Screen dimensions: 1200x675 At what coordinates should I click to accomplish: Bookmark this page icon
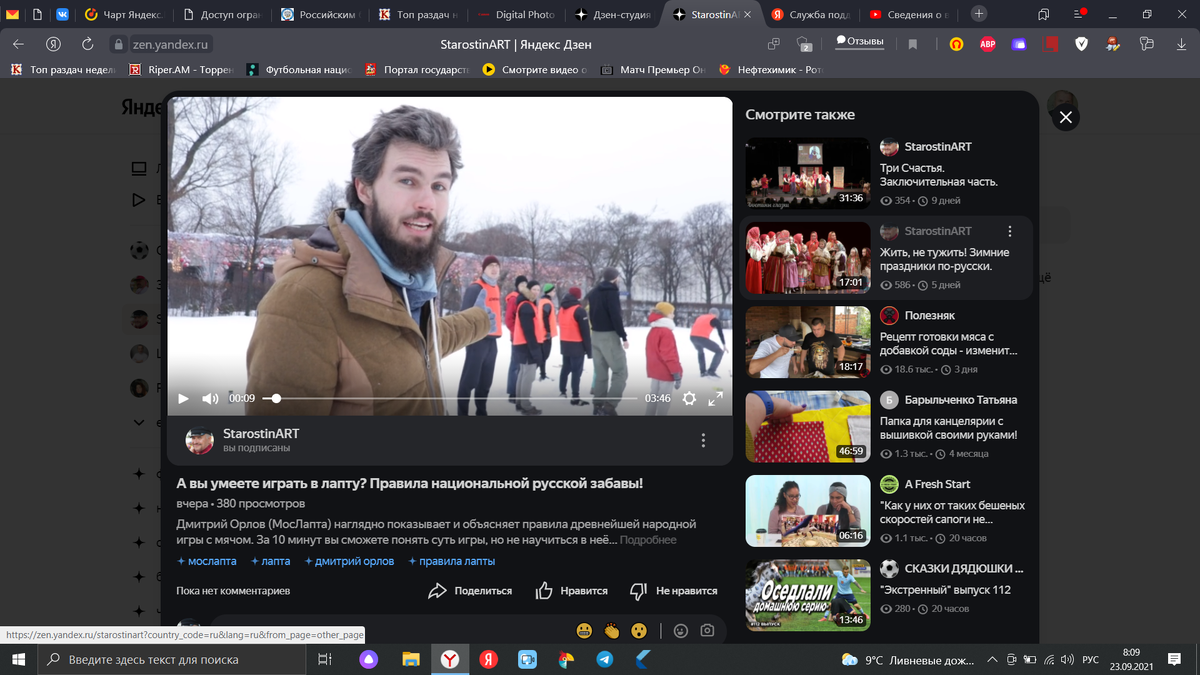(912, 44)
